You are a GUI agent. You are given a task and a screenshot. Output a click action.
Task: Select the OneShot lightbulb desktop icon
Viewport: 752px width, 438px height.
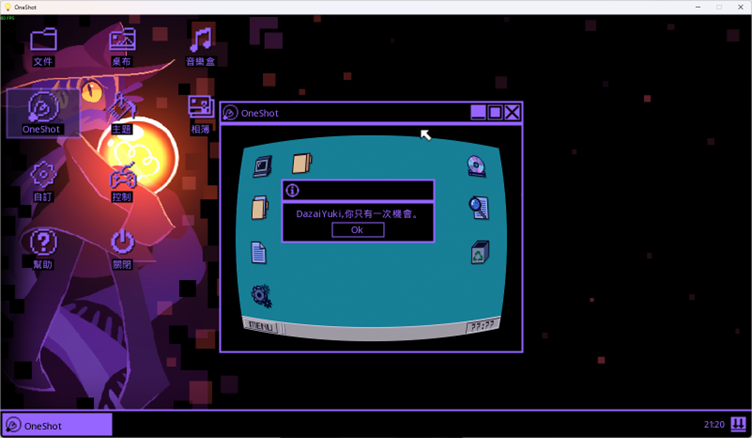pyautogui.click(x=42, y=110)
